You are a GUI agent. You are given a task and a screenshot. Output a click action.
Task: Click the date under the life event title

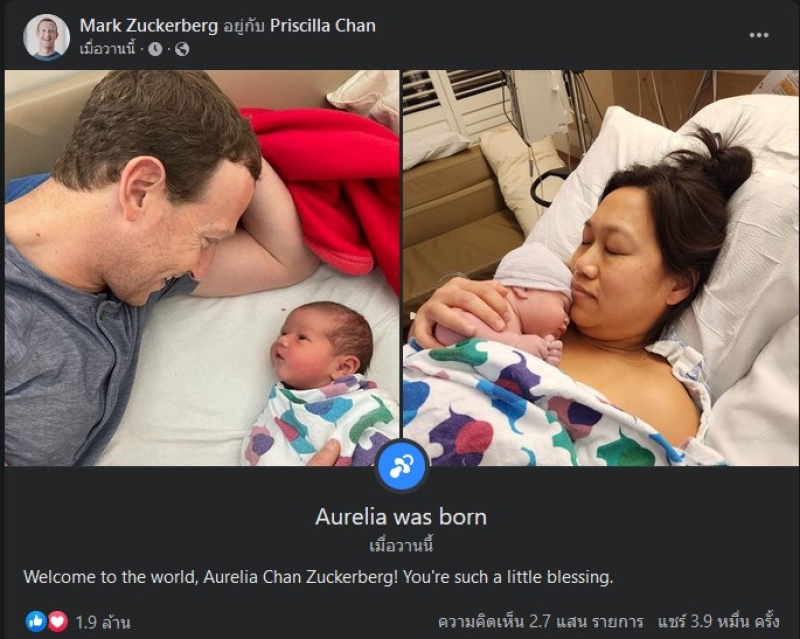401,546
